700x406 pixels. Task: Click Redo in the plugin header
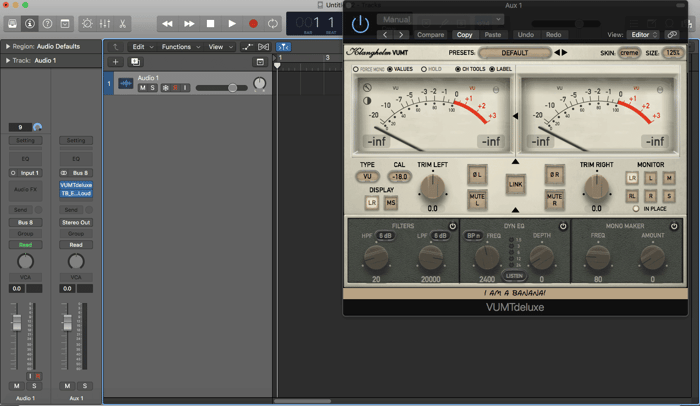pos(554,34)
